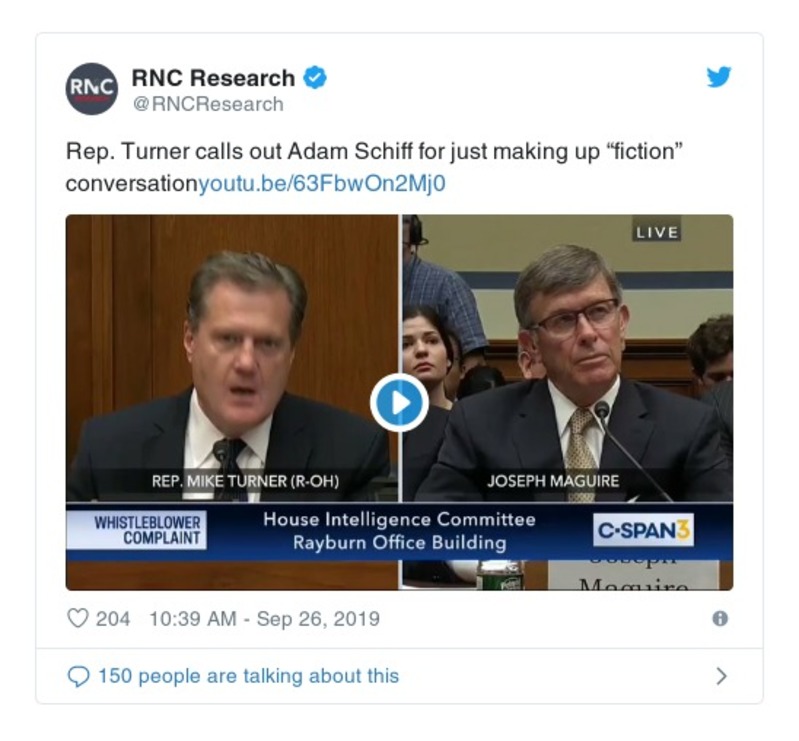Like the tweet with the heart icon

[x=78, y=619]
